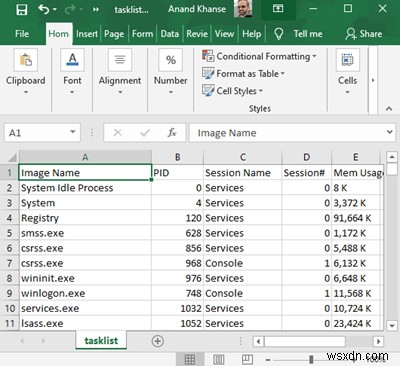Screen dimensions: 400x366
Task: Click the Share button
Action: (364, 34)
